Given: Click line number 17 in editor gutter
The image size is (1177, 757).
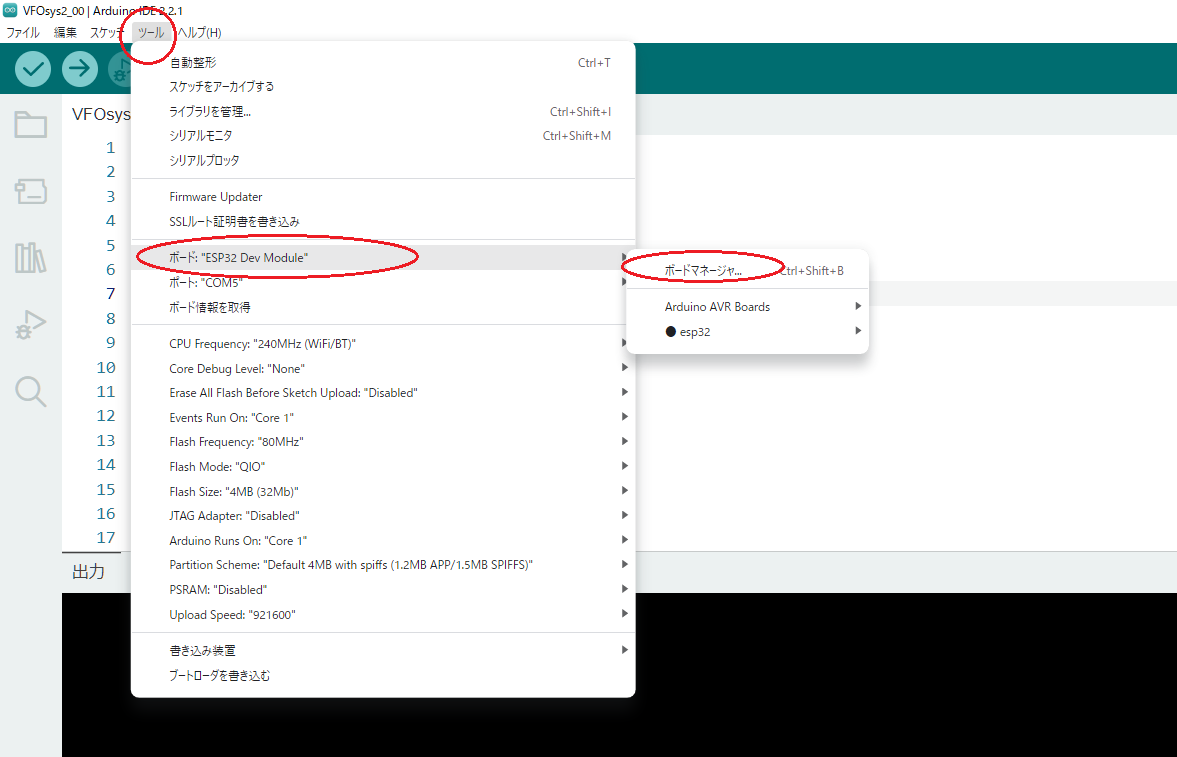Looking at the screenshot, I should coord(106,538).
